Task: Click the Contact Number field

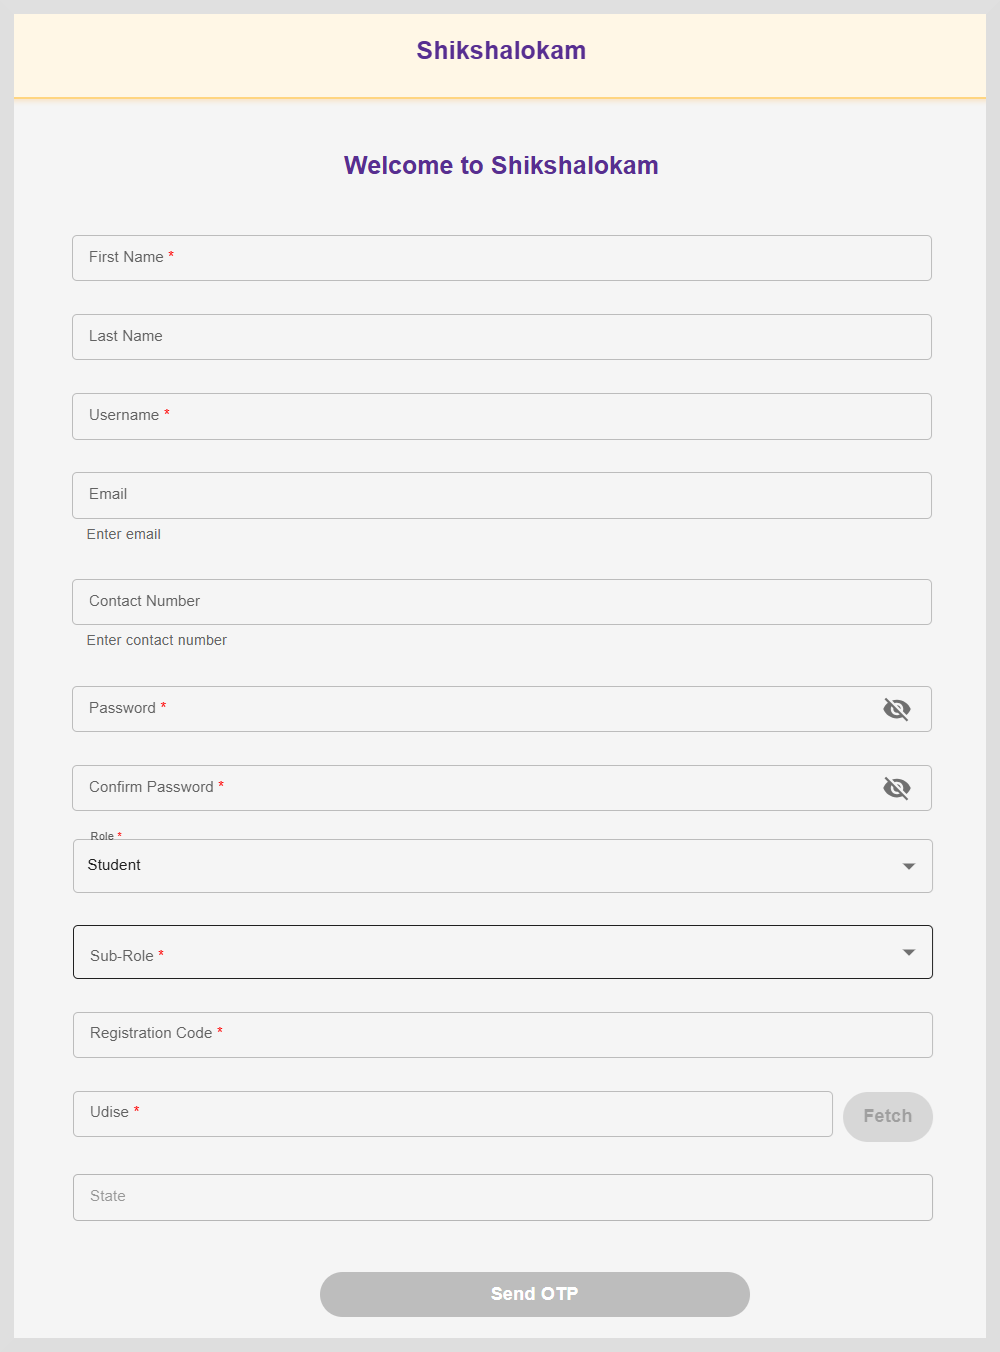Action: click(x=500, y=602)
